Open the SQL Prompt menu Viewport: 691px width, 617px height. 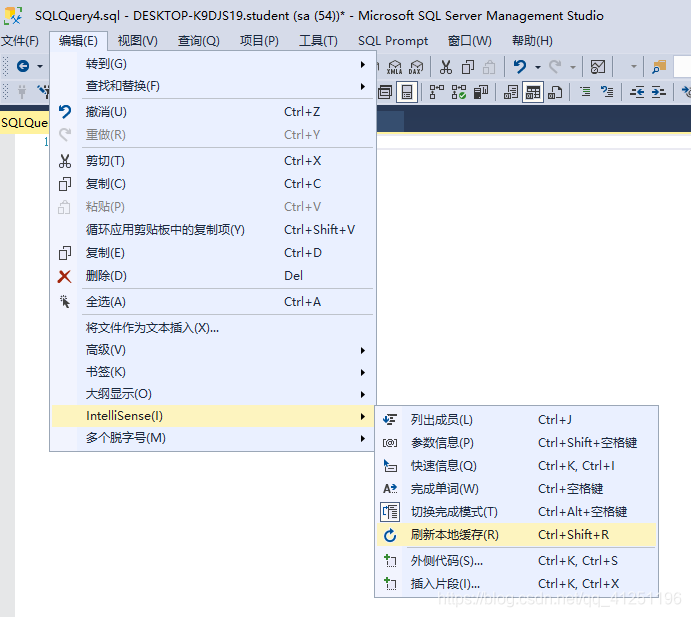point(393,41)
